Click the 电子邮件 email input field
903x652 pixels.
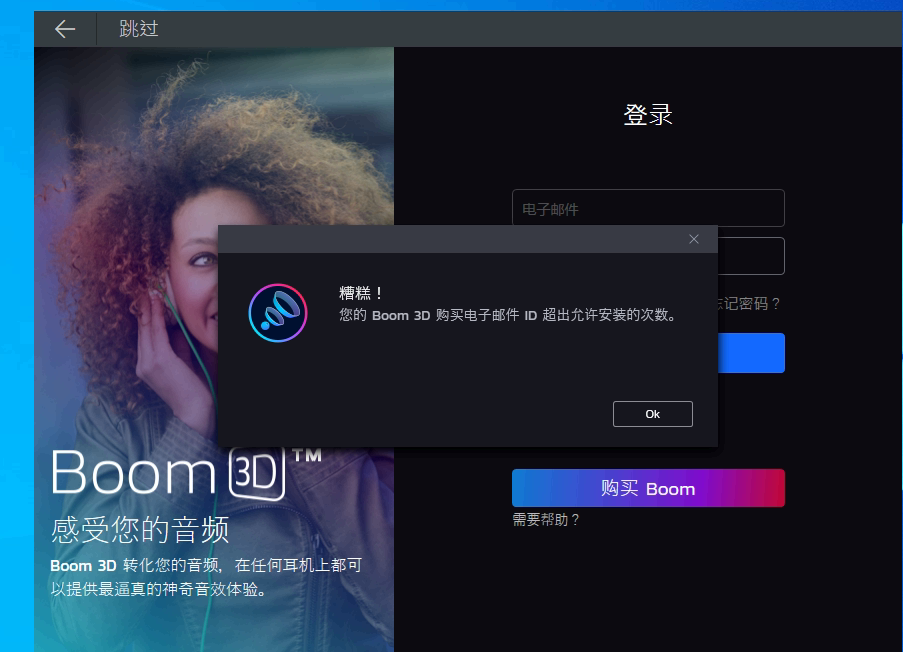tap(648, 207)
